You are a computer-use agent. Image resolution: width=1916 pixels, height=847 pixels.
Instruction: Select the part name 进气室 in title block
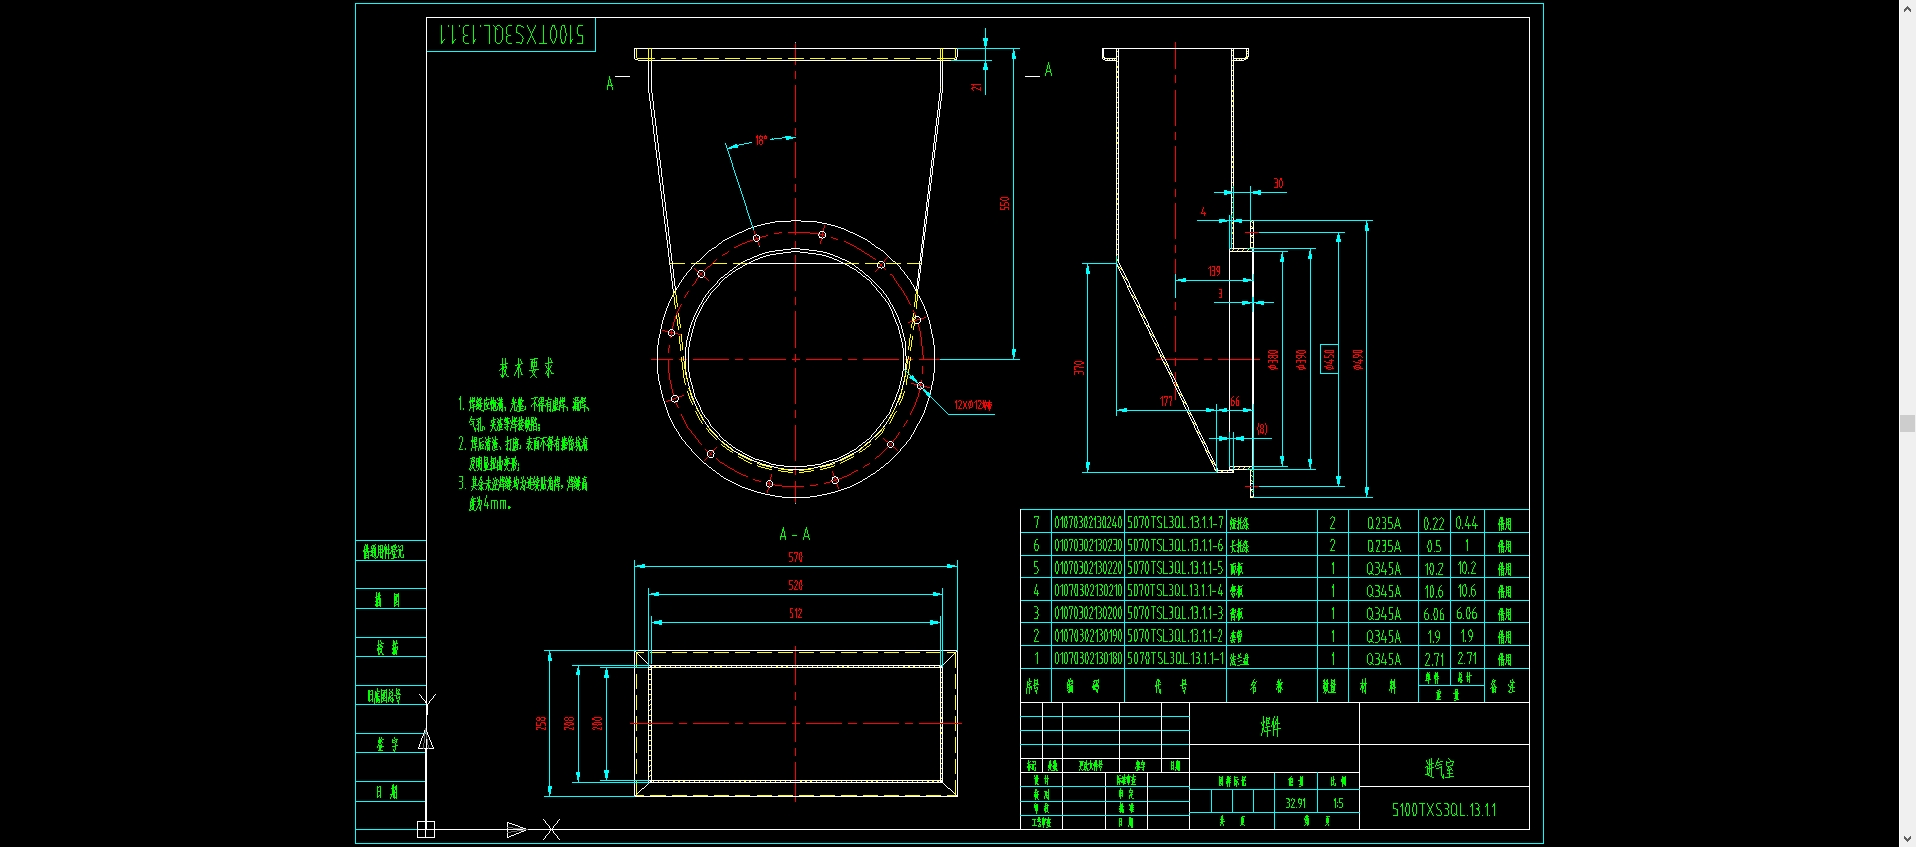[x=1440, y=768]
